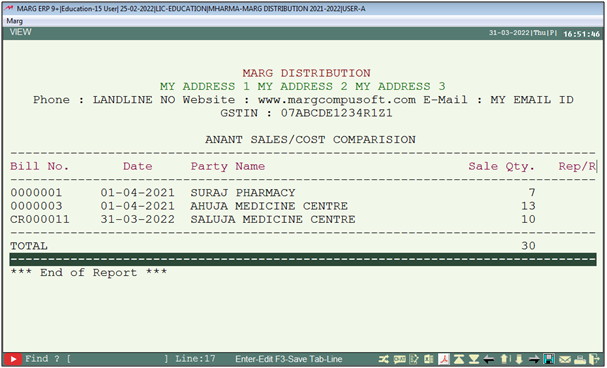This screenshot has width=607, height=368.
Task: Click the Date column header
Action: pos(137,166)
